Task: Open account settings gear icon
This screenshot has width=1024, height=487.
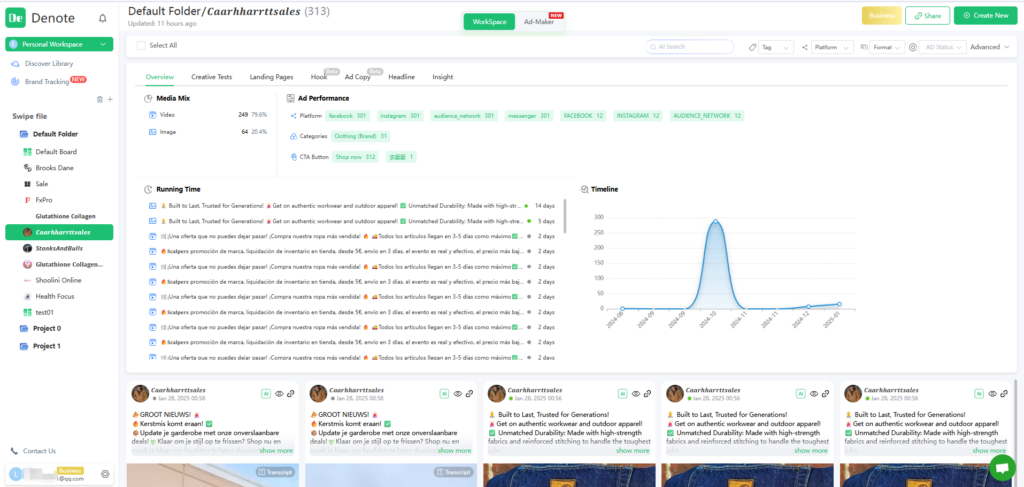Action: [105, 474]
